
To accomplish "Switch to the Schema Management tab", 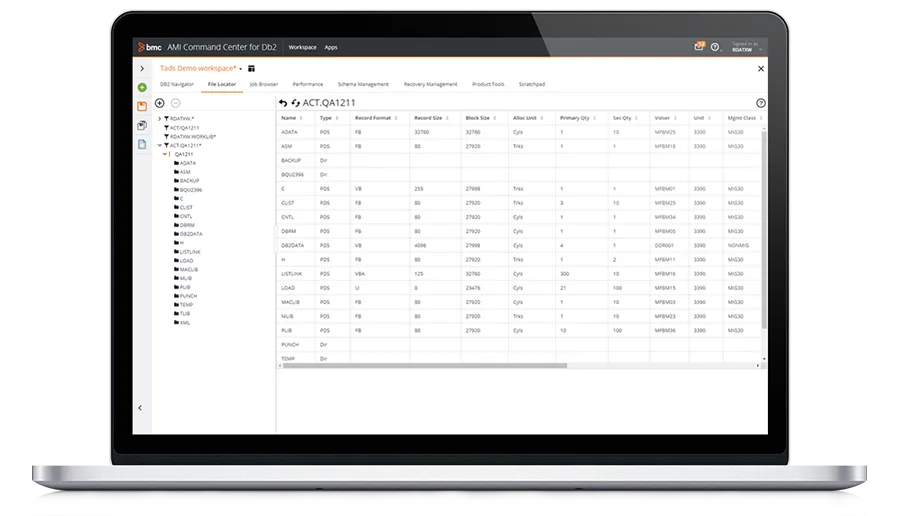I will (363, 84).
